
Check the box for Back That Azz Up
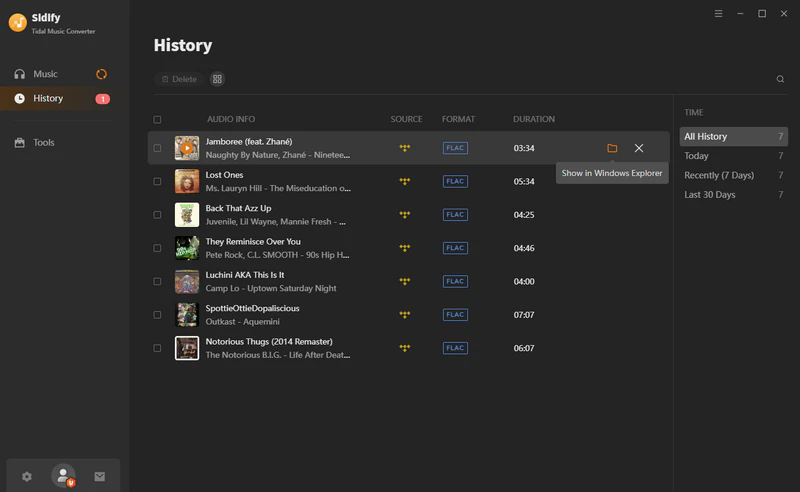click(157, 215)
